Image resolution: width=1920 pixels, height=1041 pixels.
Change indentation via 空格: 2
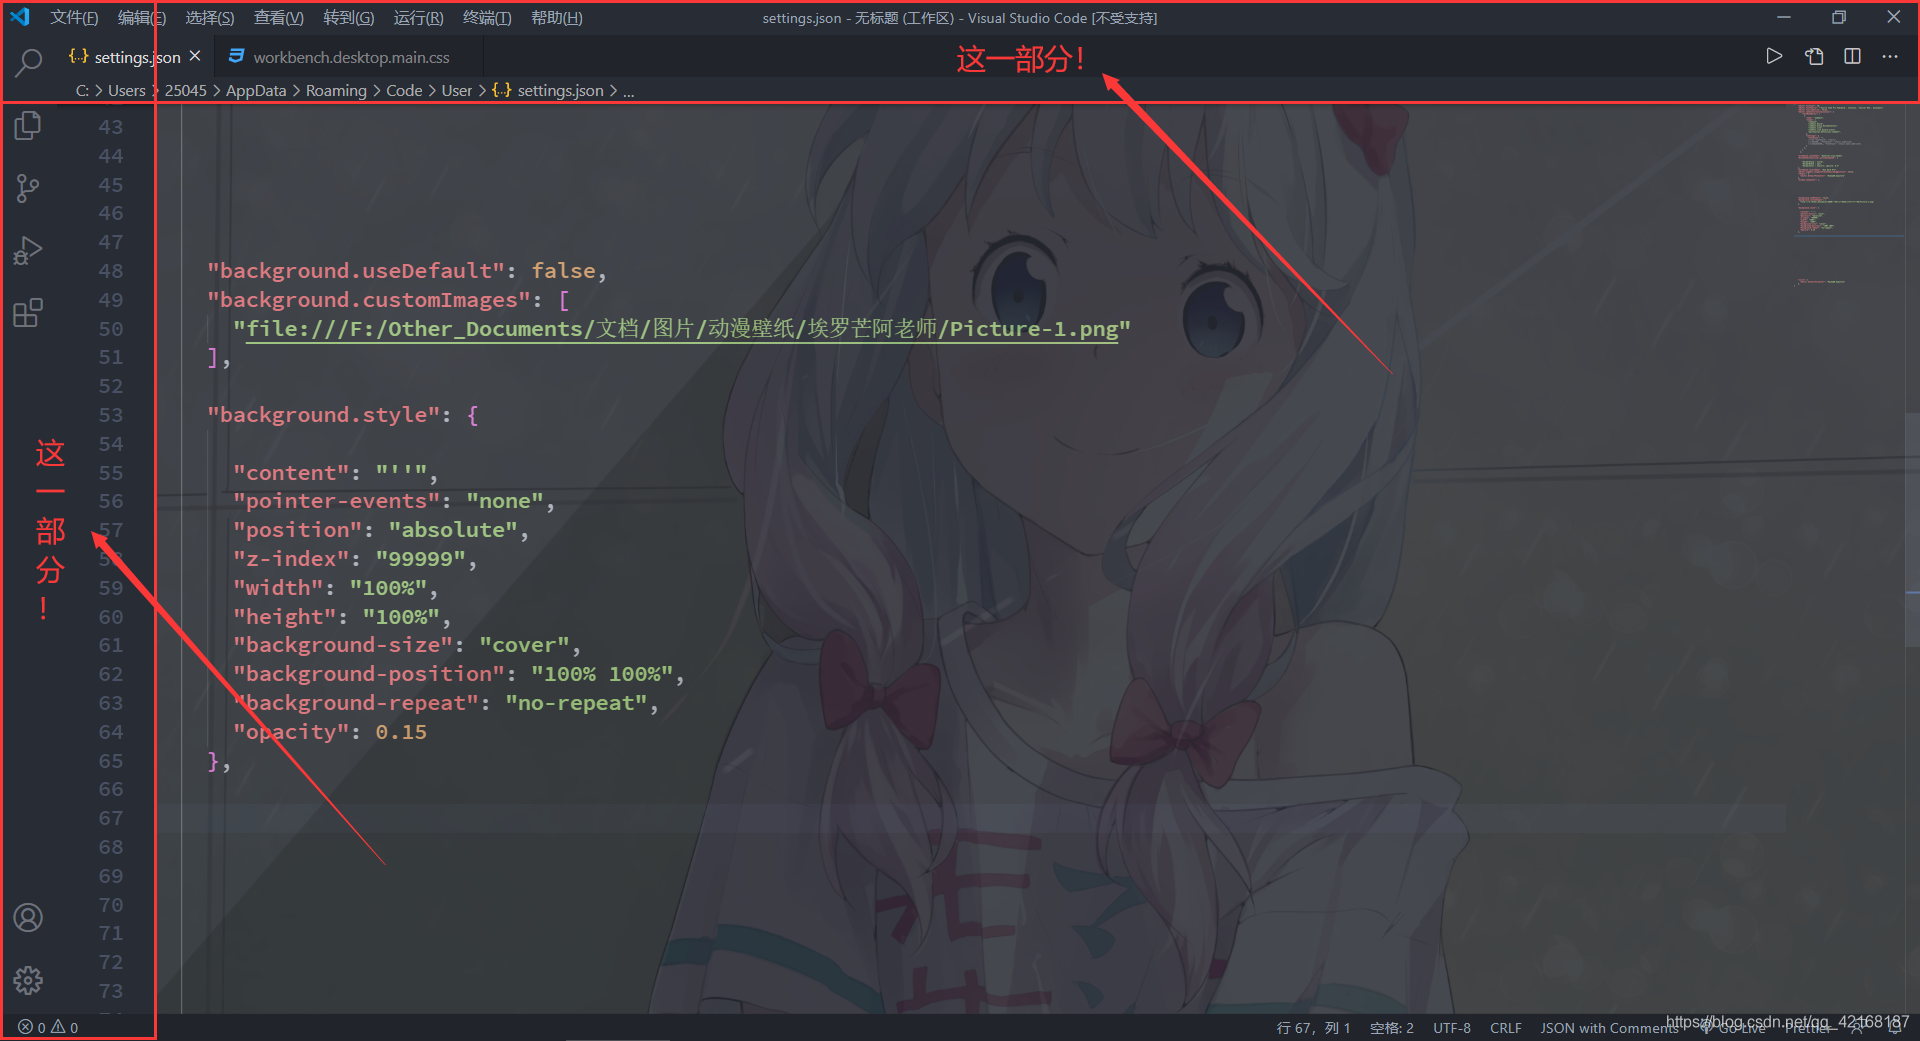click(1391, 1028)
